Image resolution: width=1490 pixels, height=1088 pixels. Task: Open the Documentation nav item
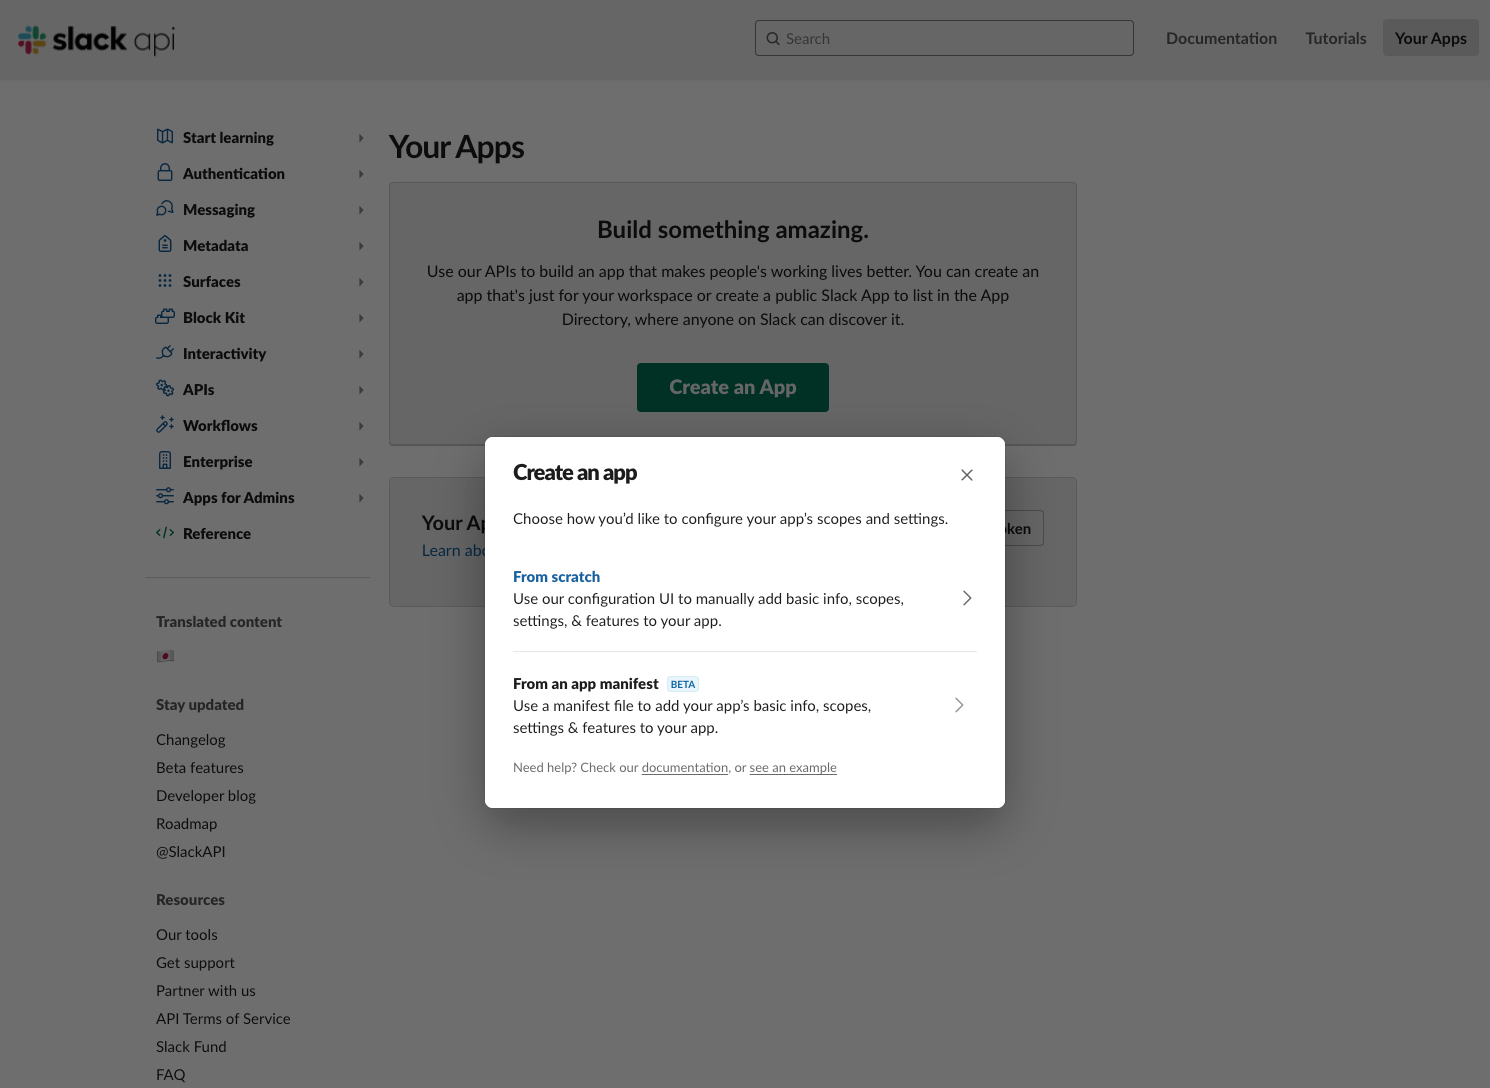tap(1221, 38)
